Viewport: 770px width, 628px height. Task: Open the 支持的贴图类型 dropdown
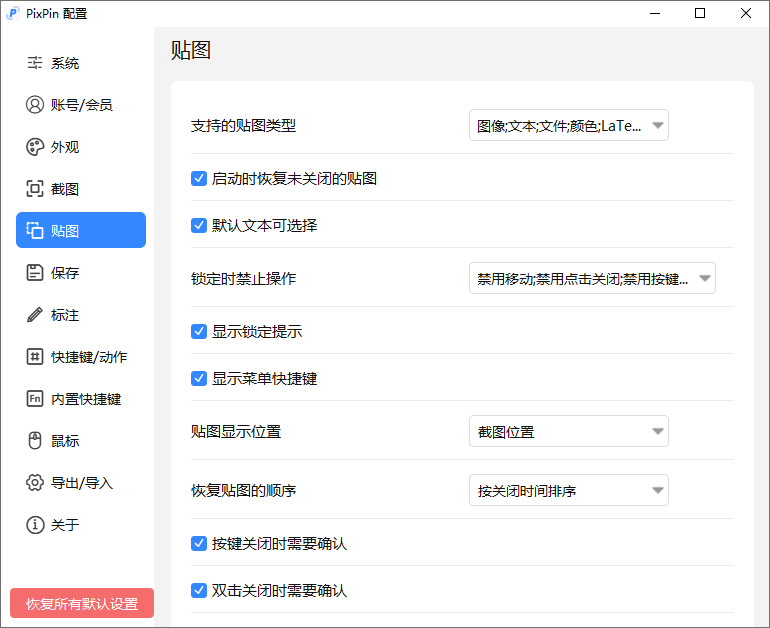(x=569, y=125)
